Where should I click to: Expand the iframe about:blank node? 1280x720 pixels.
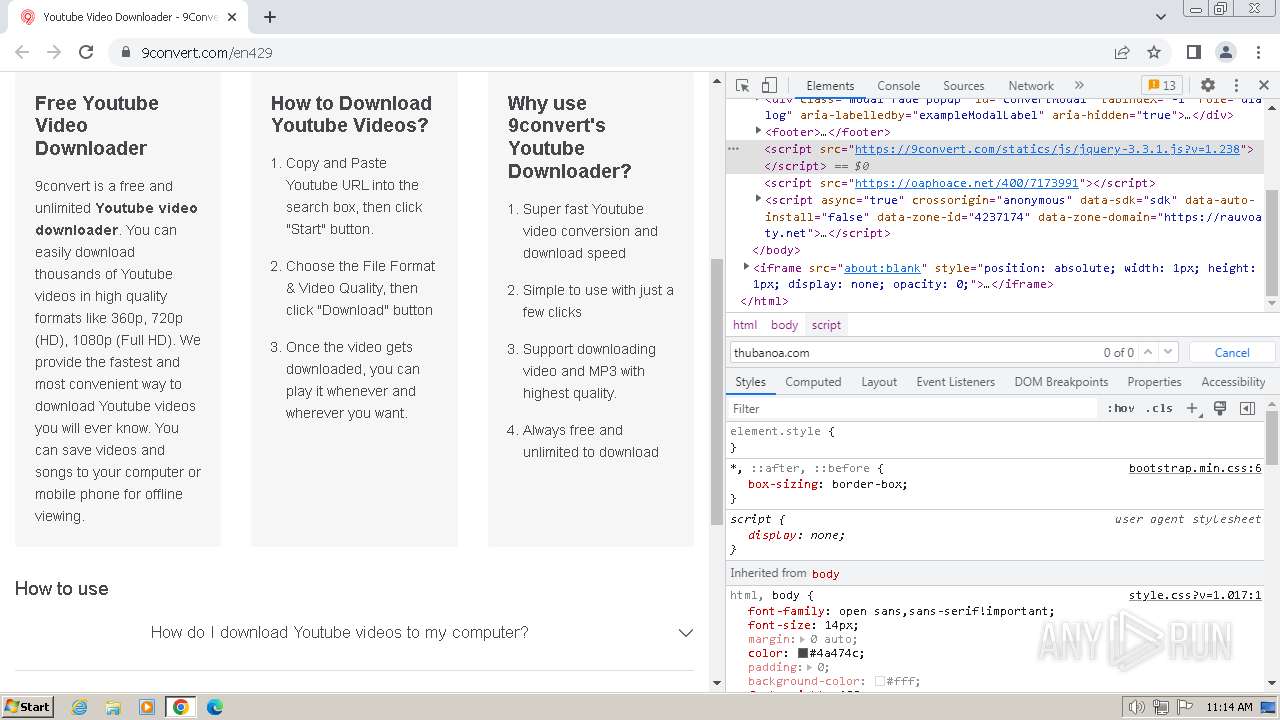point(746,267)
